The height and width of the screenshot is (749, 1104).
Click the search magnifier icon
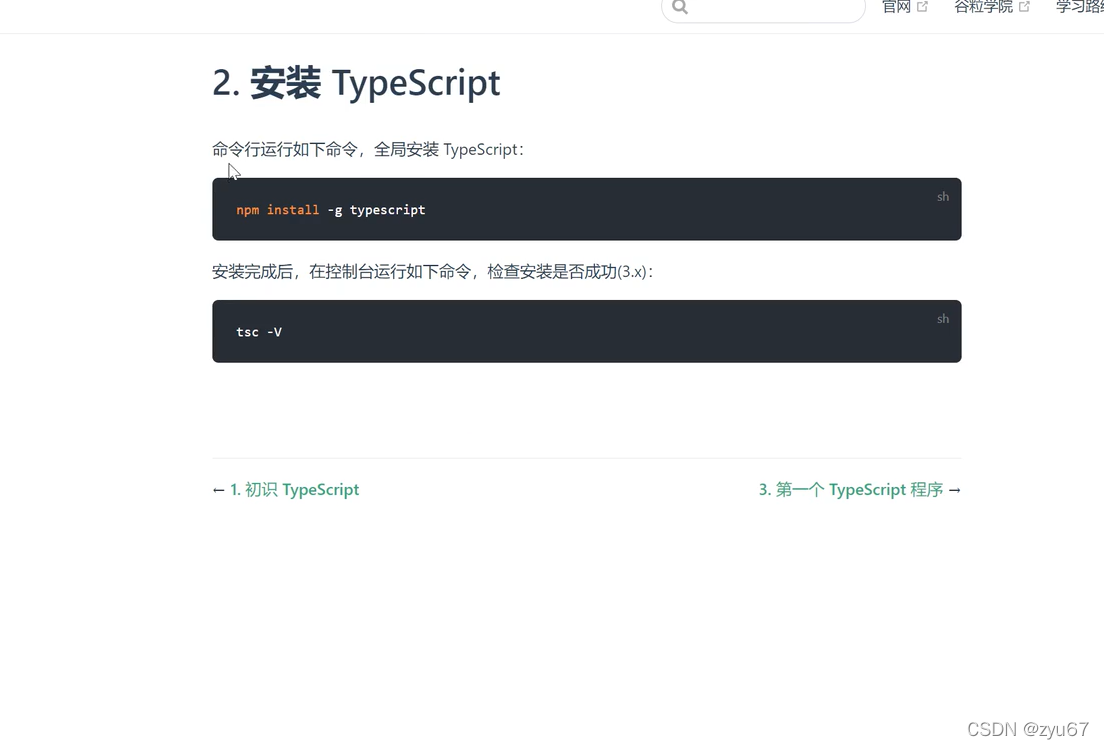(679, 7)
